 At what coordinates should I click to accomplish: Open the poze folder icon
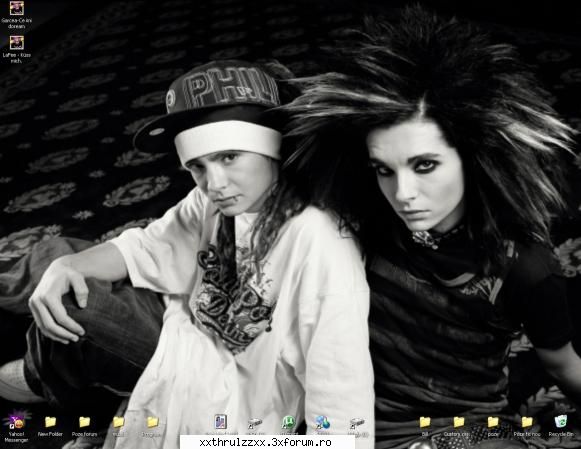coord(493,422)
